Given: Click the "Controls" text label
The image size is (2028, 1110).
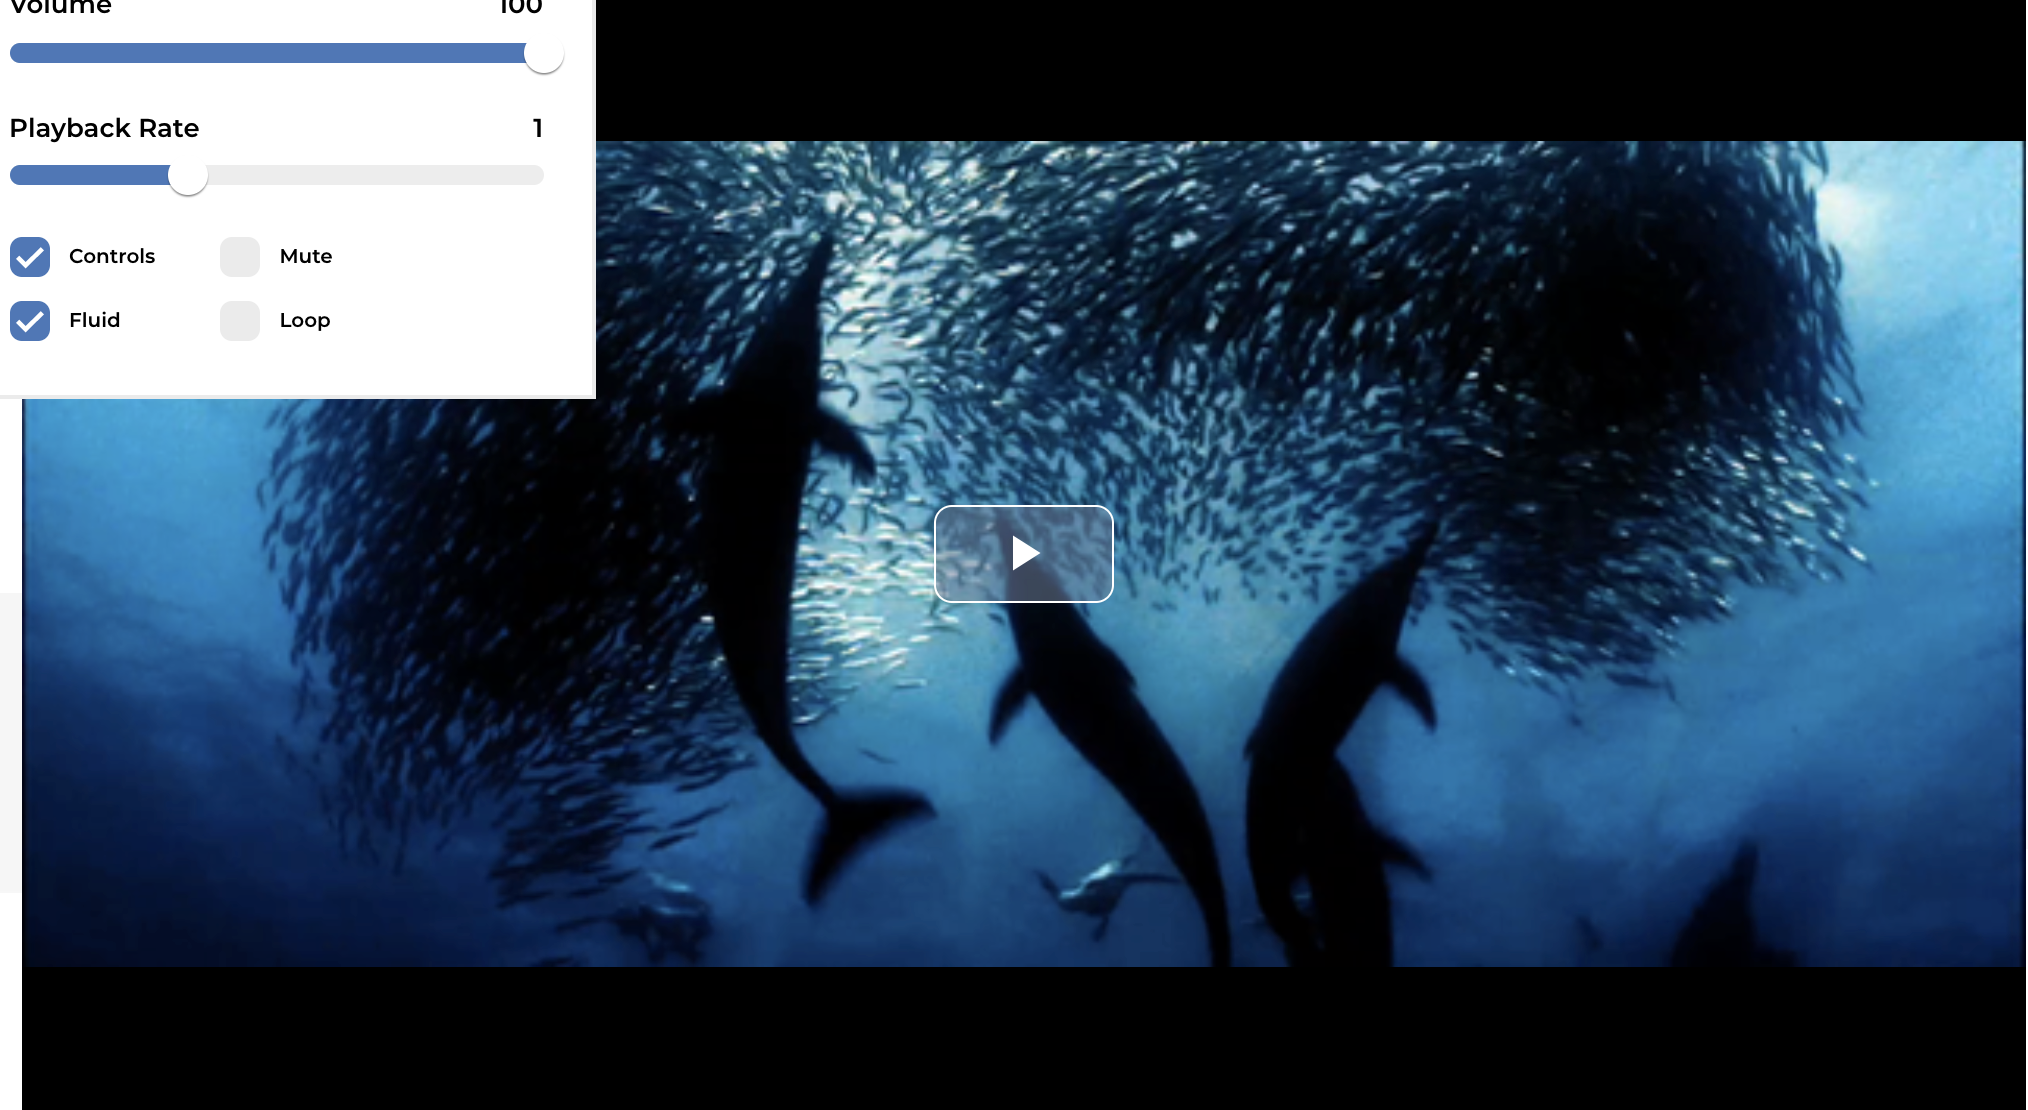Looking at the screenshot, I should 112,256.
